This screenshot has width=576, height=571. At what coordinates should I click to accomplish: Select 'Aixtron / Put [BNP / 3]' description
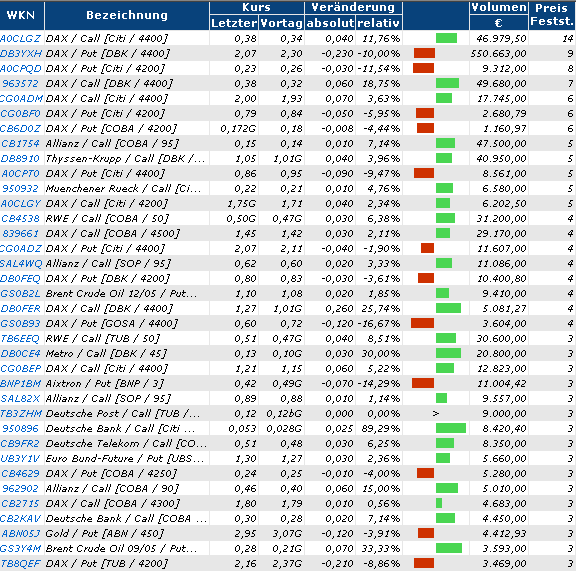[x=105, y=384]
